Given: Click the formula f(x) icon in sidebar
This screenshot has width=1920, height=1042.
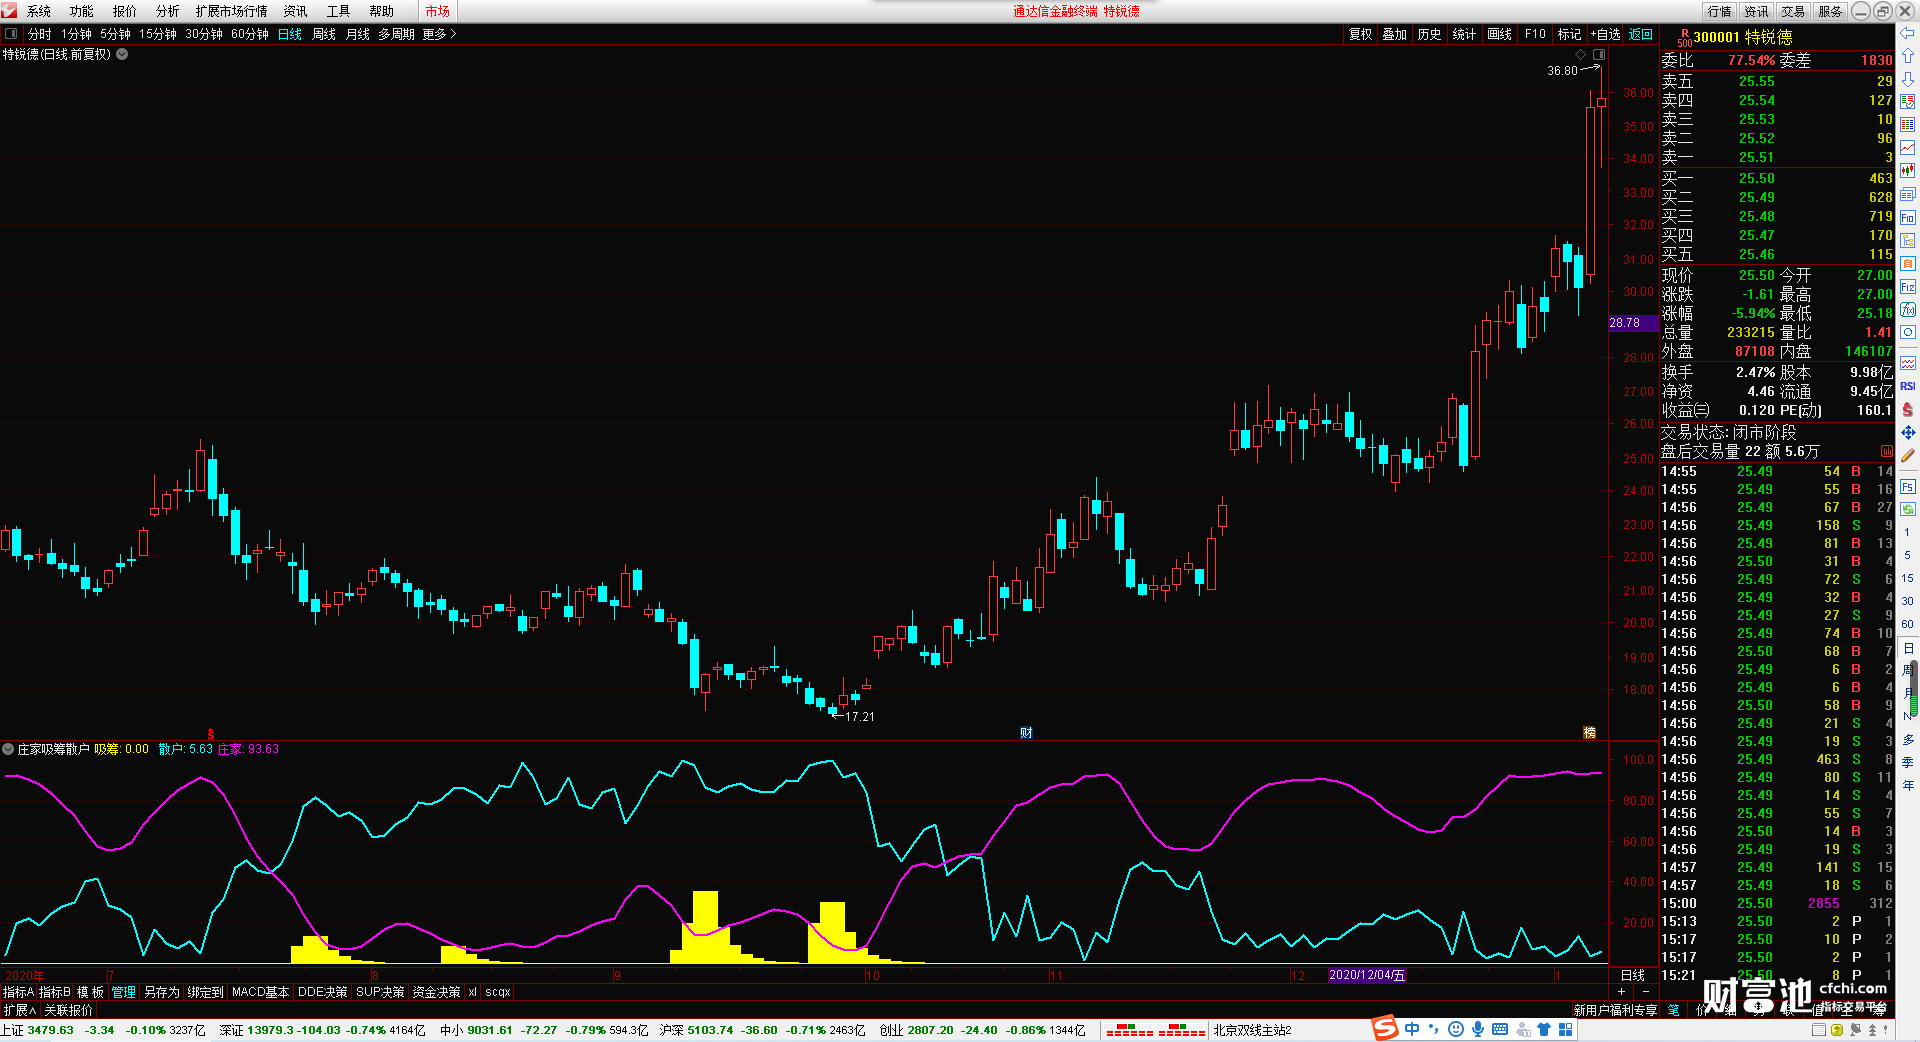Looking at the screenshot, I should [x=1907, y=309].
